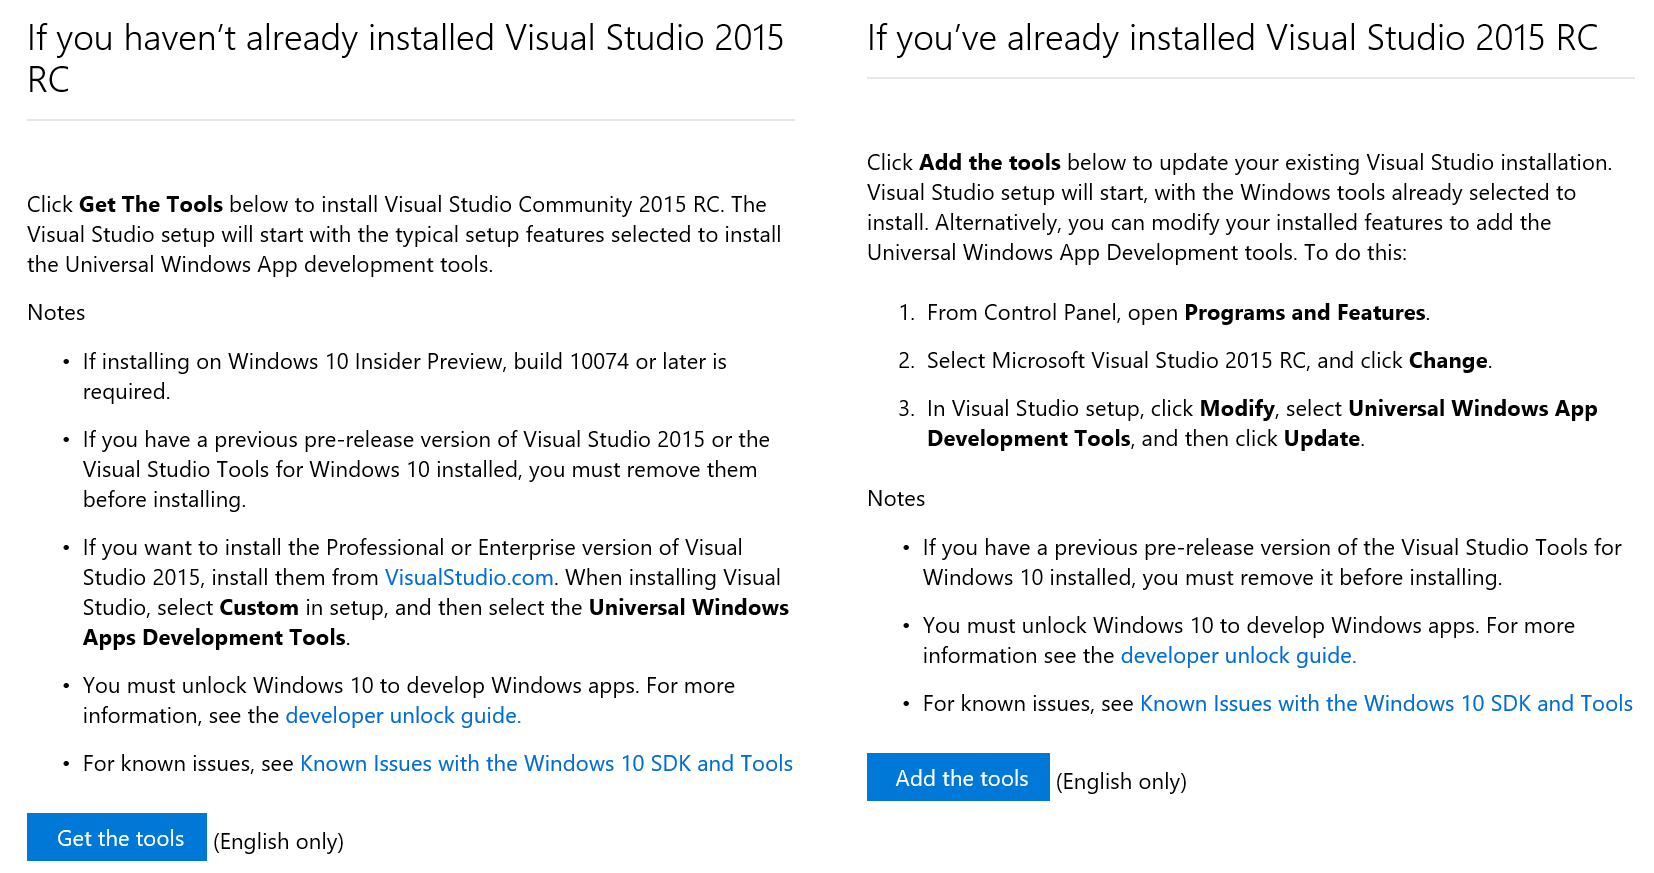
Task: Click heading "If you haven't already installed Visual Studio 2015 RC"
Action: (405, 58)
